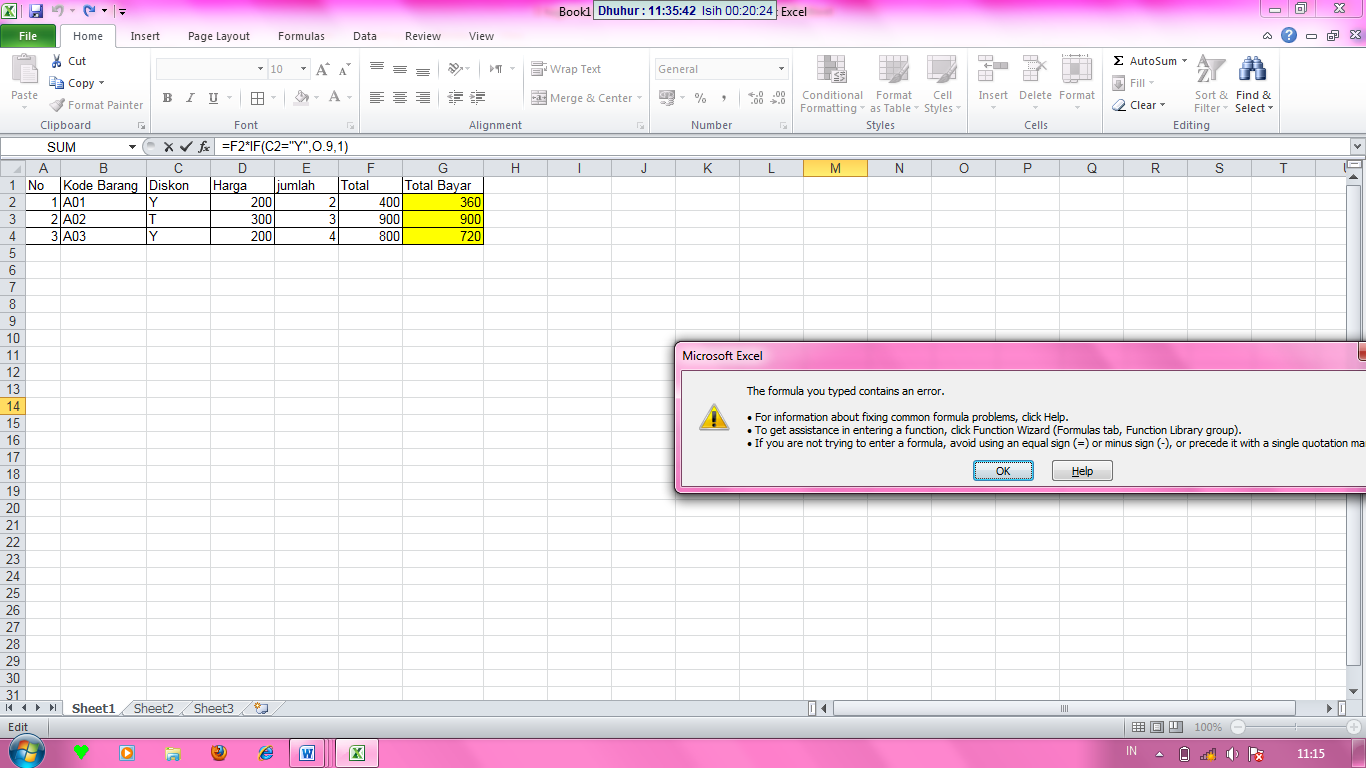Click the zoom out minus button
Image resolution: width=1366 pixels, height=768 pixels.
[1238, 727]
